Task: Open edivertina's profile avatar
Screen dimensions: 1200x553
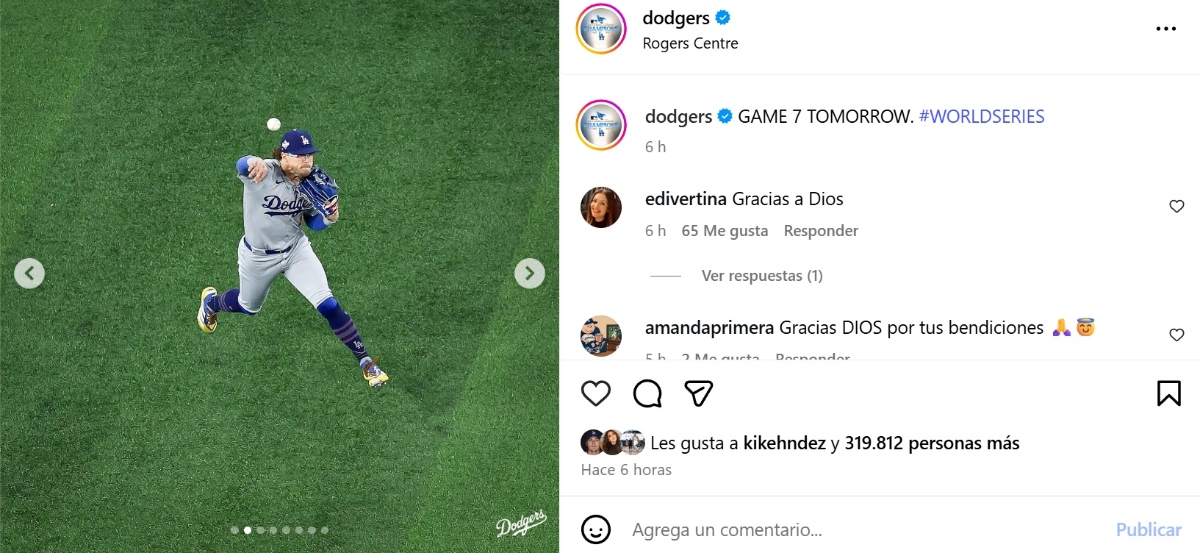Action: (601, 207)
